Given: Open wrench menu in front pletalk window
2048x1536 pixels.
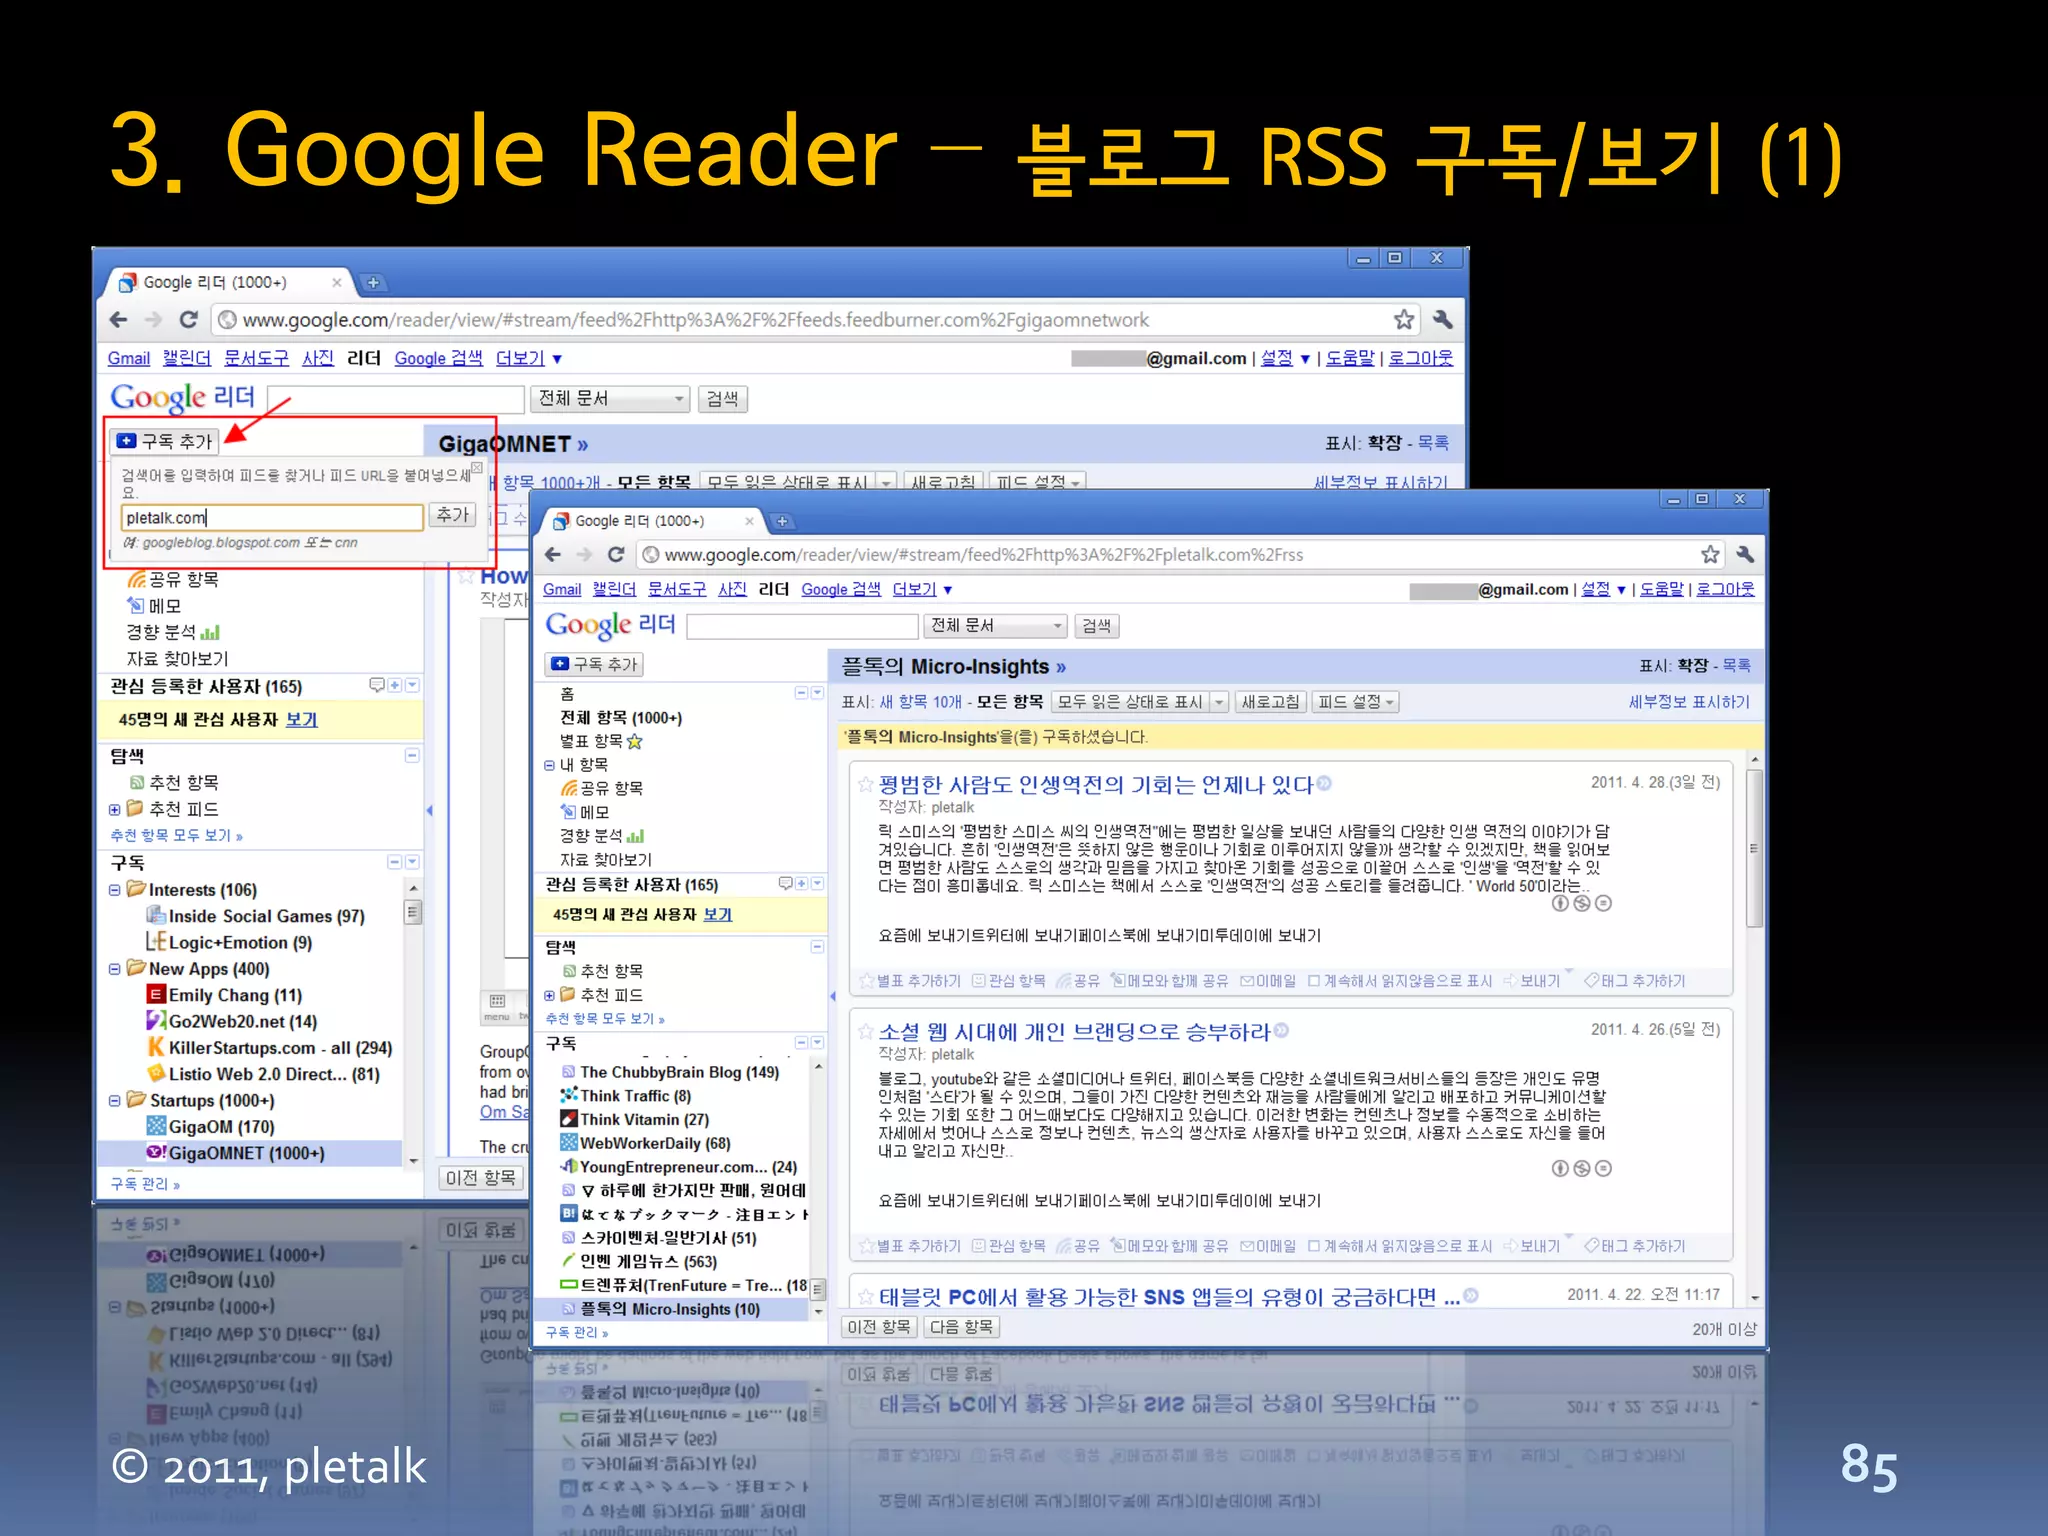Looking at the screenshot, I should [x=1745, y=554].
